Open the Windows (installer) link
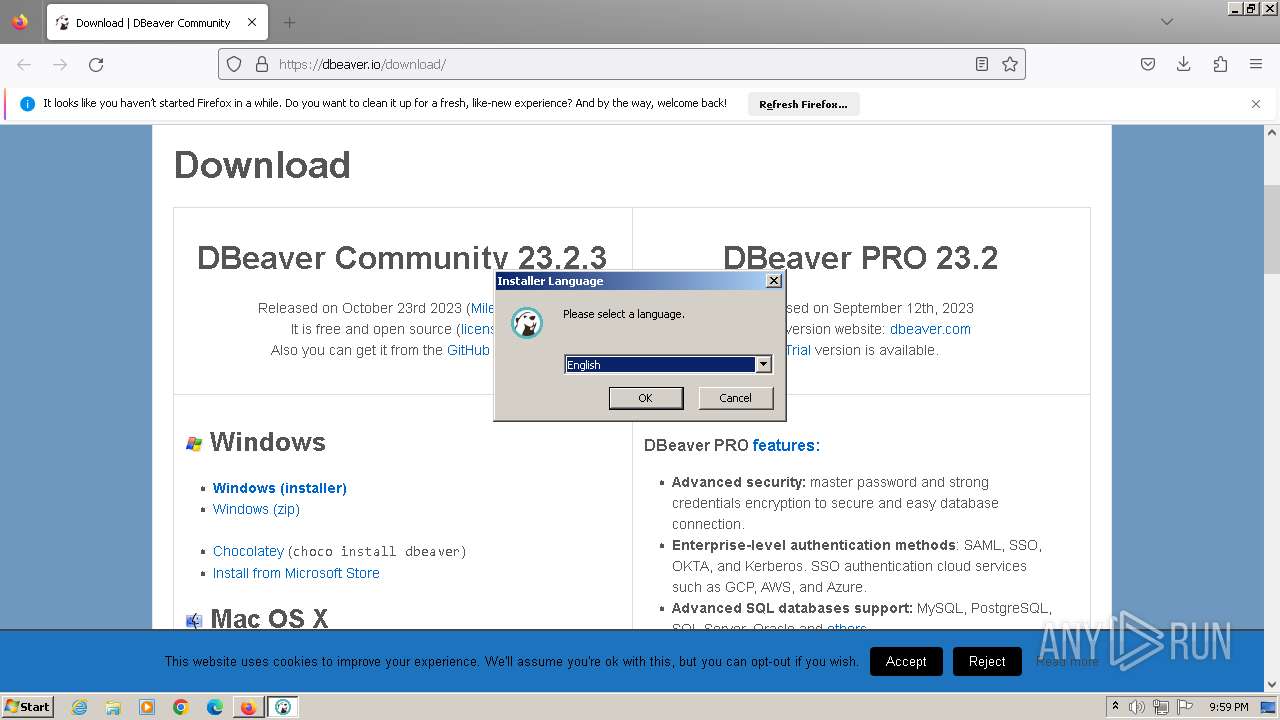 tap(280, 488)
